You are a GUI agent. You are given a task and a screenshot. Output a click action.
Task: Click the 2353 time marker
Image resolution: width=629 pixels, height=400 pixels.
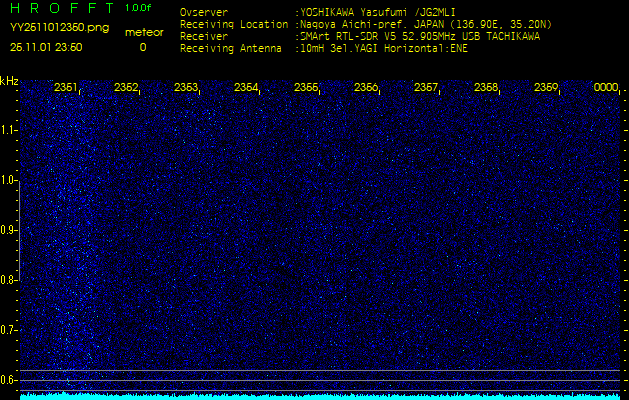click(x=186, y=88)
